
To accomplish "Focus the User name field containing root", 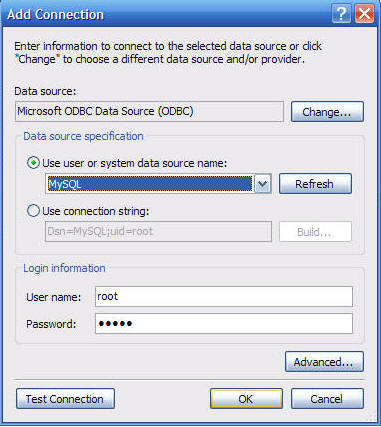I will (x=224, y=297).
